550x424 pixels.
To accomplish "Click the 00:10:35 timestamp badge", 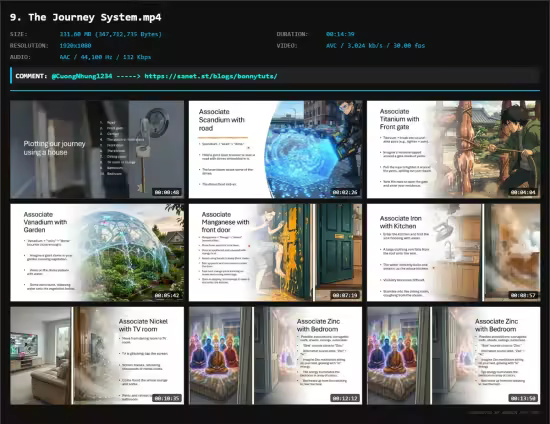I will (167, 398).
